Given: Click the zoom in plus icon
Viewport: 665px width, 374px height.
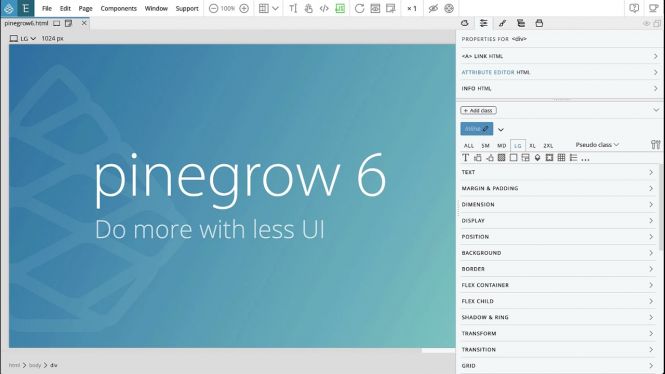Looking at the screenshot, I should [244, 8].
